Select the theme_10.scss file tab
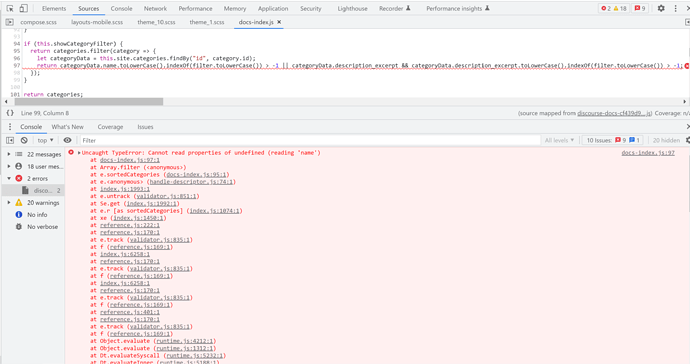The width and height of the screenshot is (690, 364). tap(156, 22)
